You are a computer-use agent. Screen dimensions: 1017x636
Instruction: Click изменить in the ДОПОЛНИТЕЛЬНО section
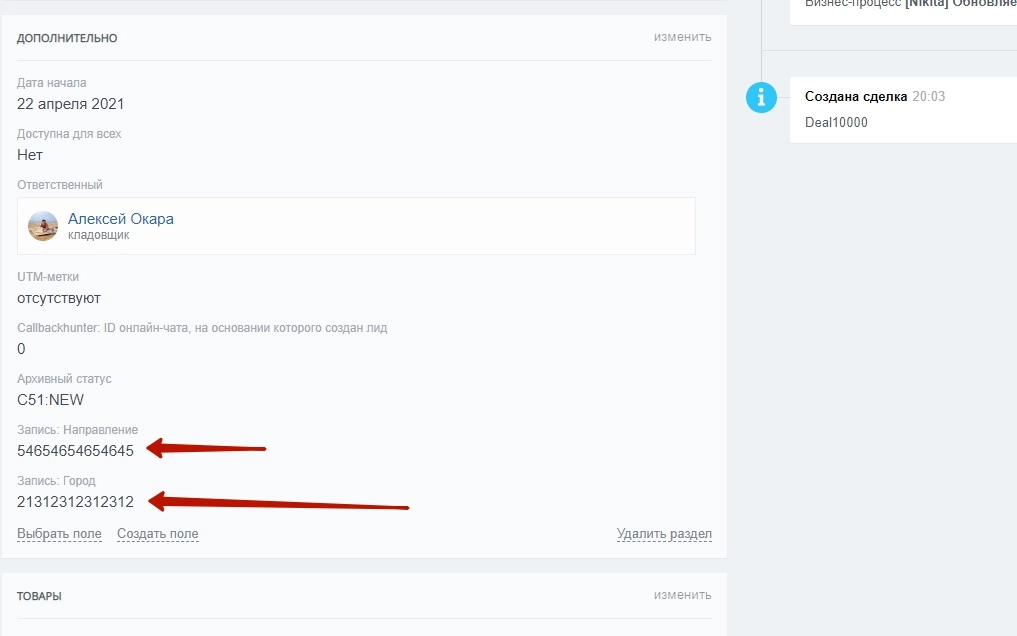[x=682, y=37]
